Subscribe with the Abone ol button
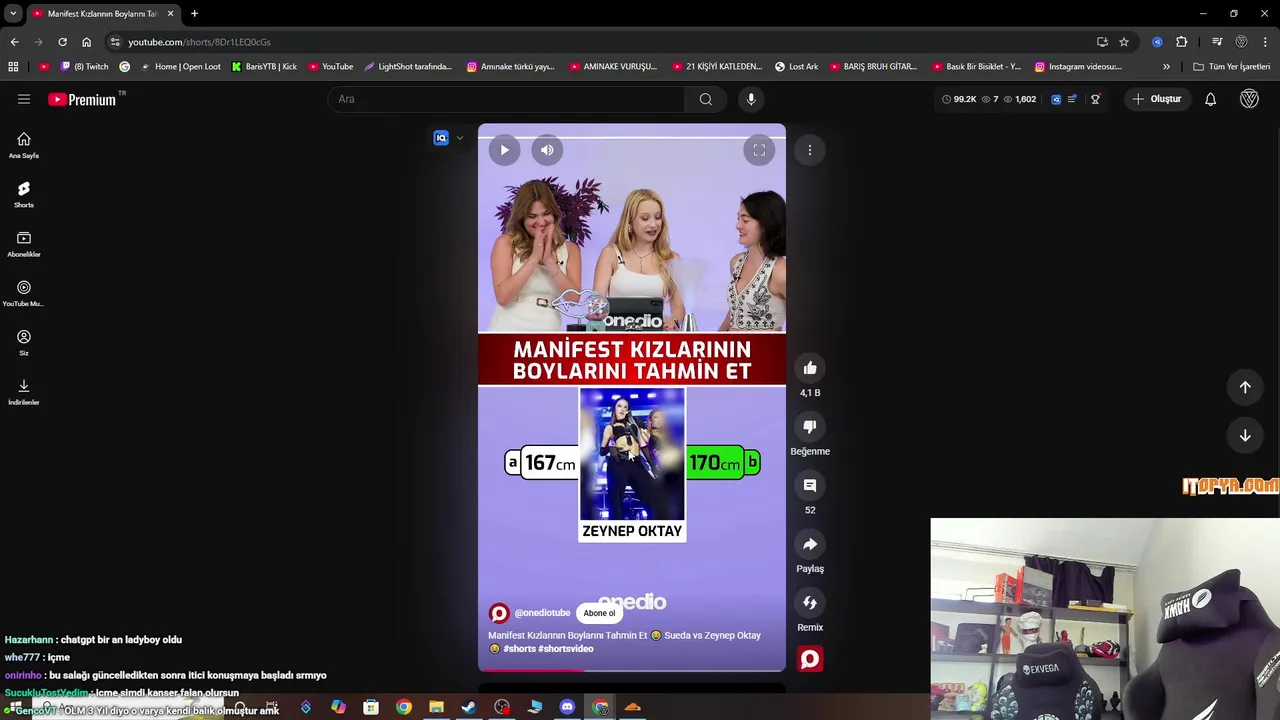Viewport: 1280px width, 720px height. tap(599, 613)
